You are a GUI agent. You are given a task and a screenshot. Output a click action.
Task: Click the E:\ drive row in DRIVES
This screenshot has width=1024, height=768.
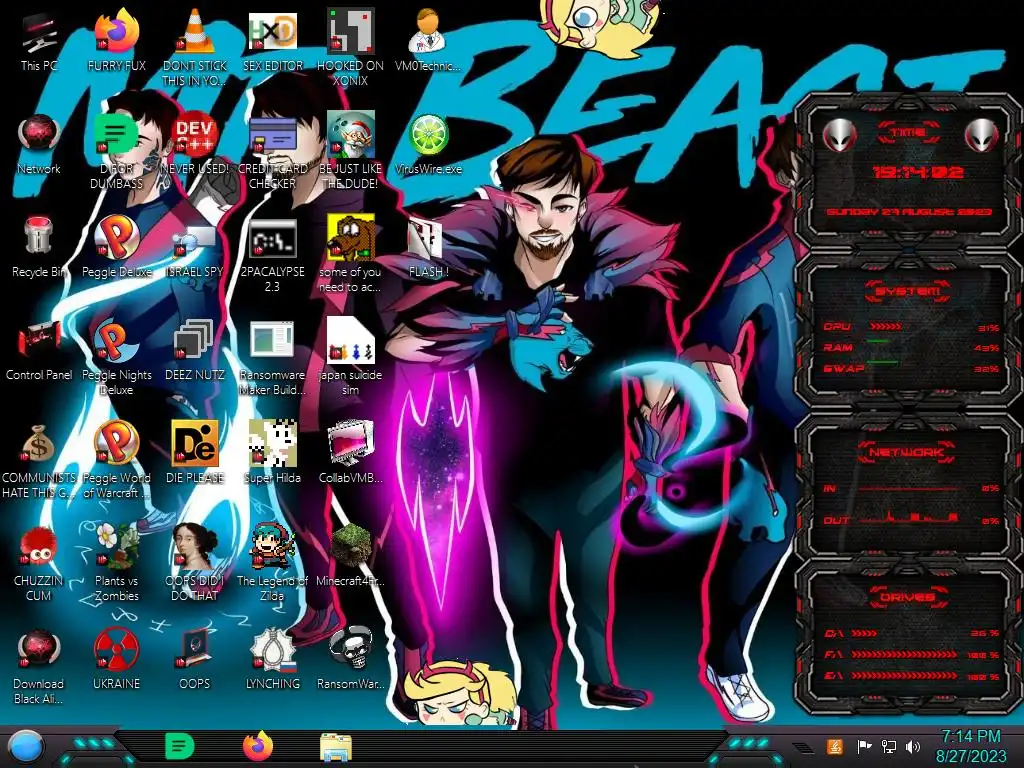pos(911,676)
